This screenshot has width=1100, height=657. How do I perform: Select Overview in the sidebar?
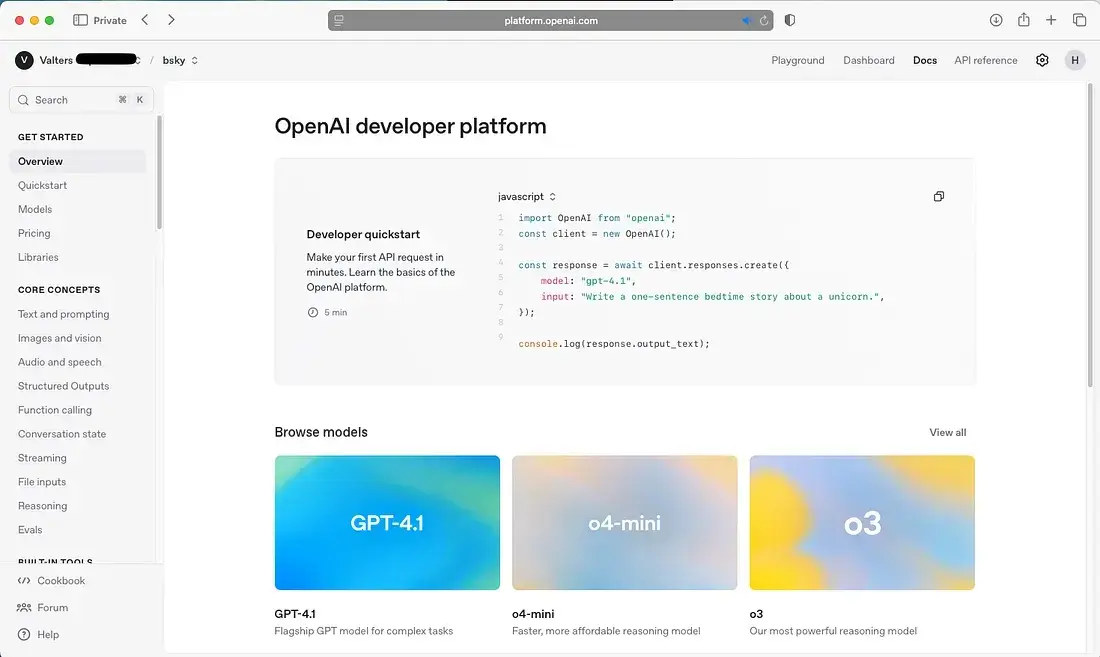coord(77,161)
